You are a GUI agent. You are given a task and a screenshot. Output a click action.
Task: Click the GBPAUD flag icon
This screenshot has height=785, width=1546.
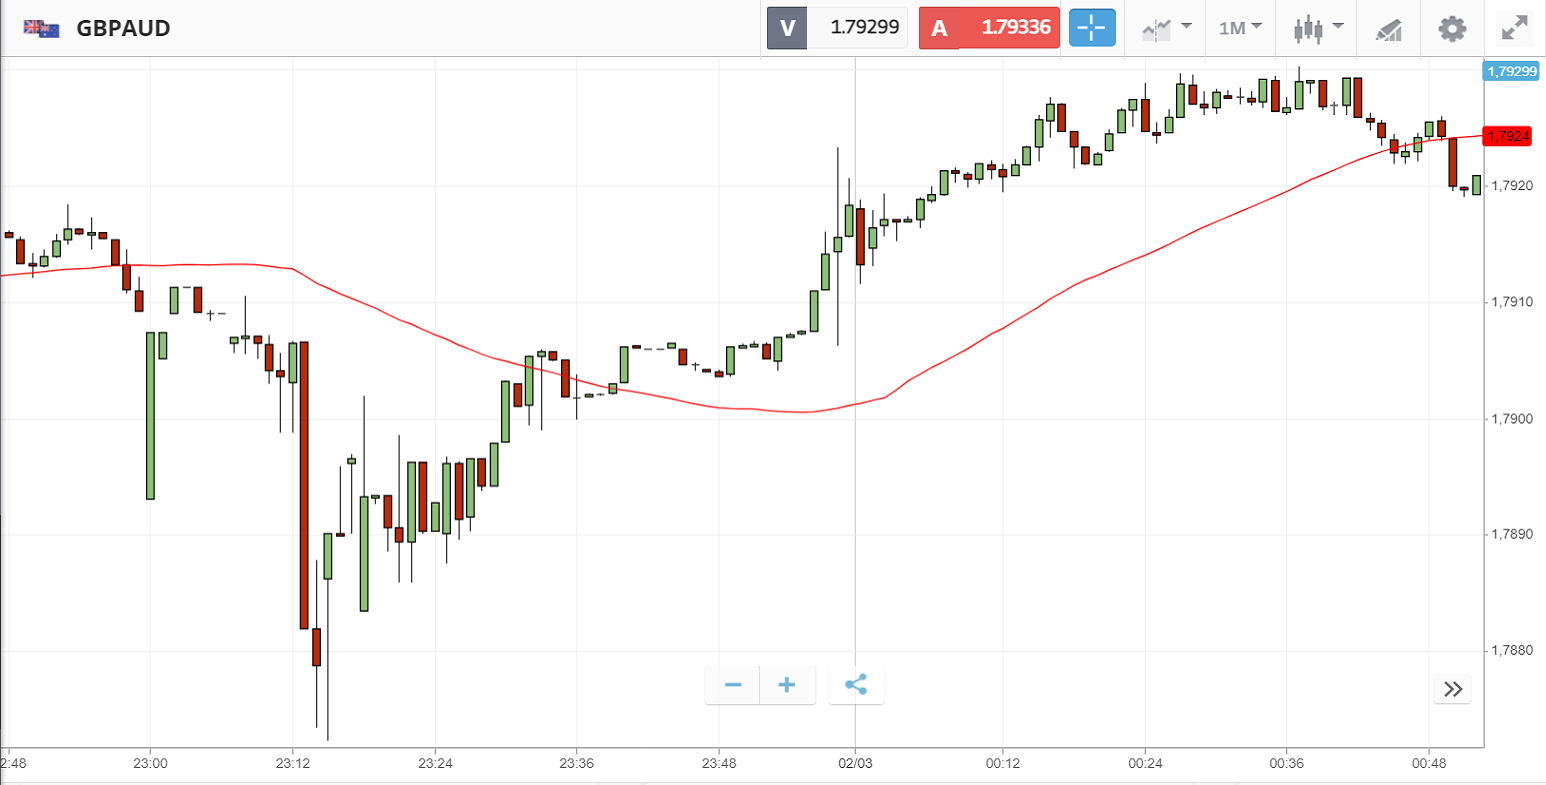(x=41, y=28)
